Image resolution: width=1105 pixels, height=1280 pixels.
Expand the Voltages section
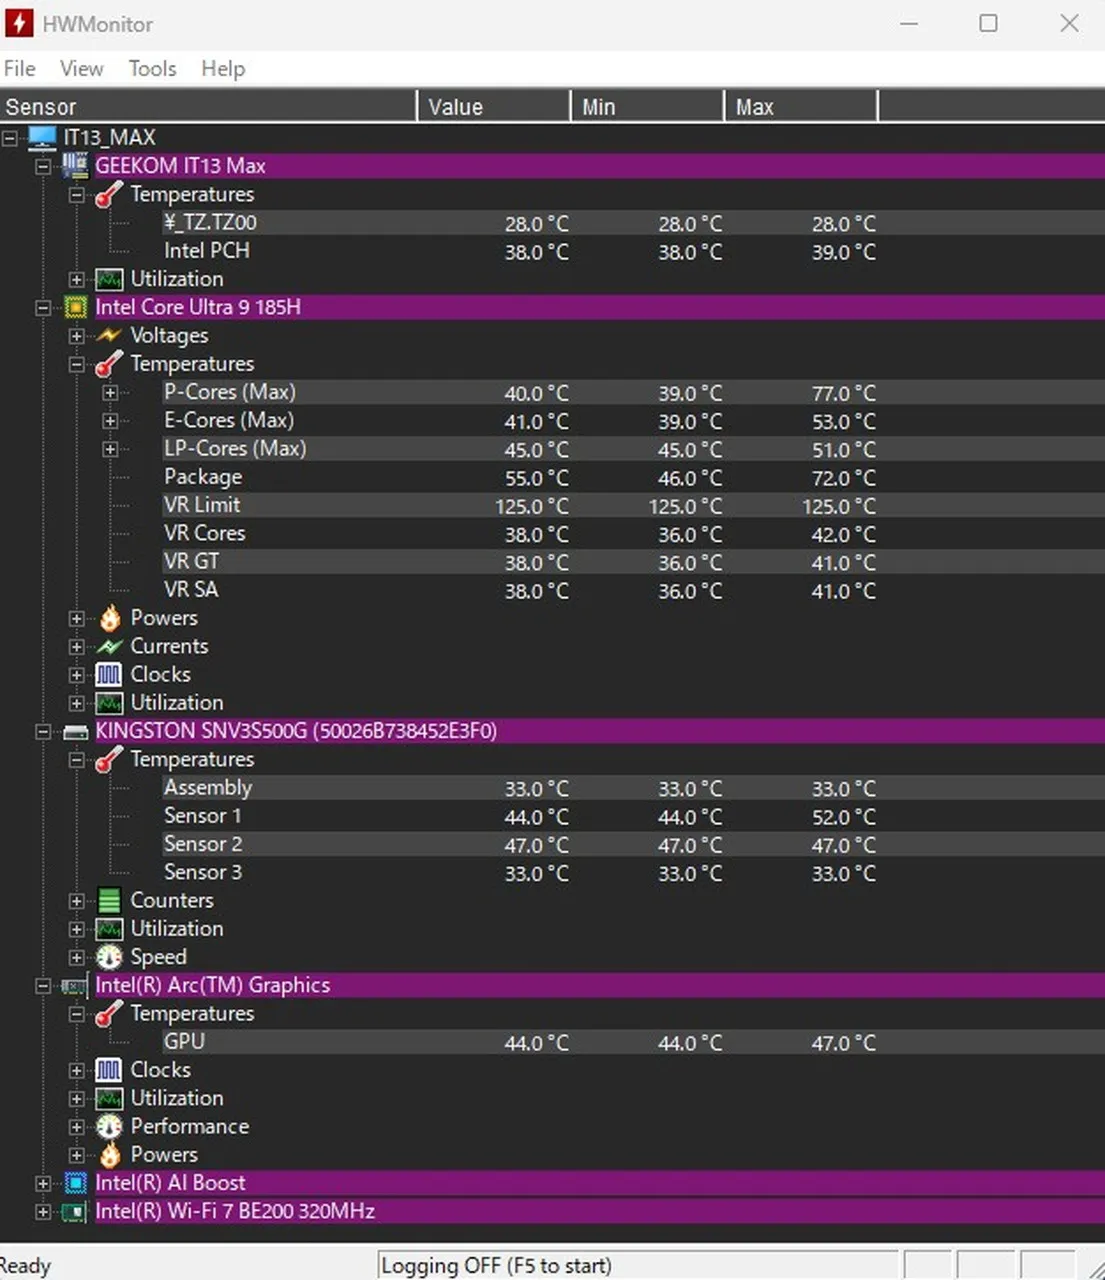(77, 336)
